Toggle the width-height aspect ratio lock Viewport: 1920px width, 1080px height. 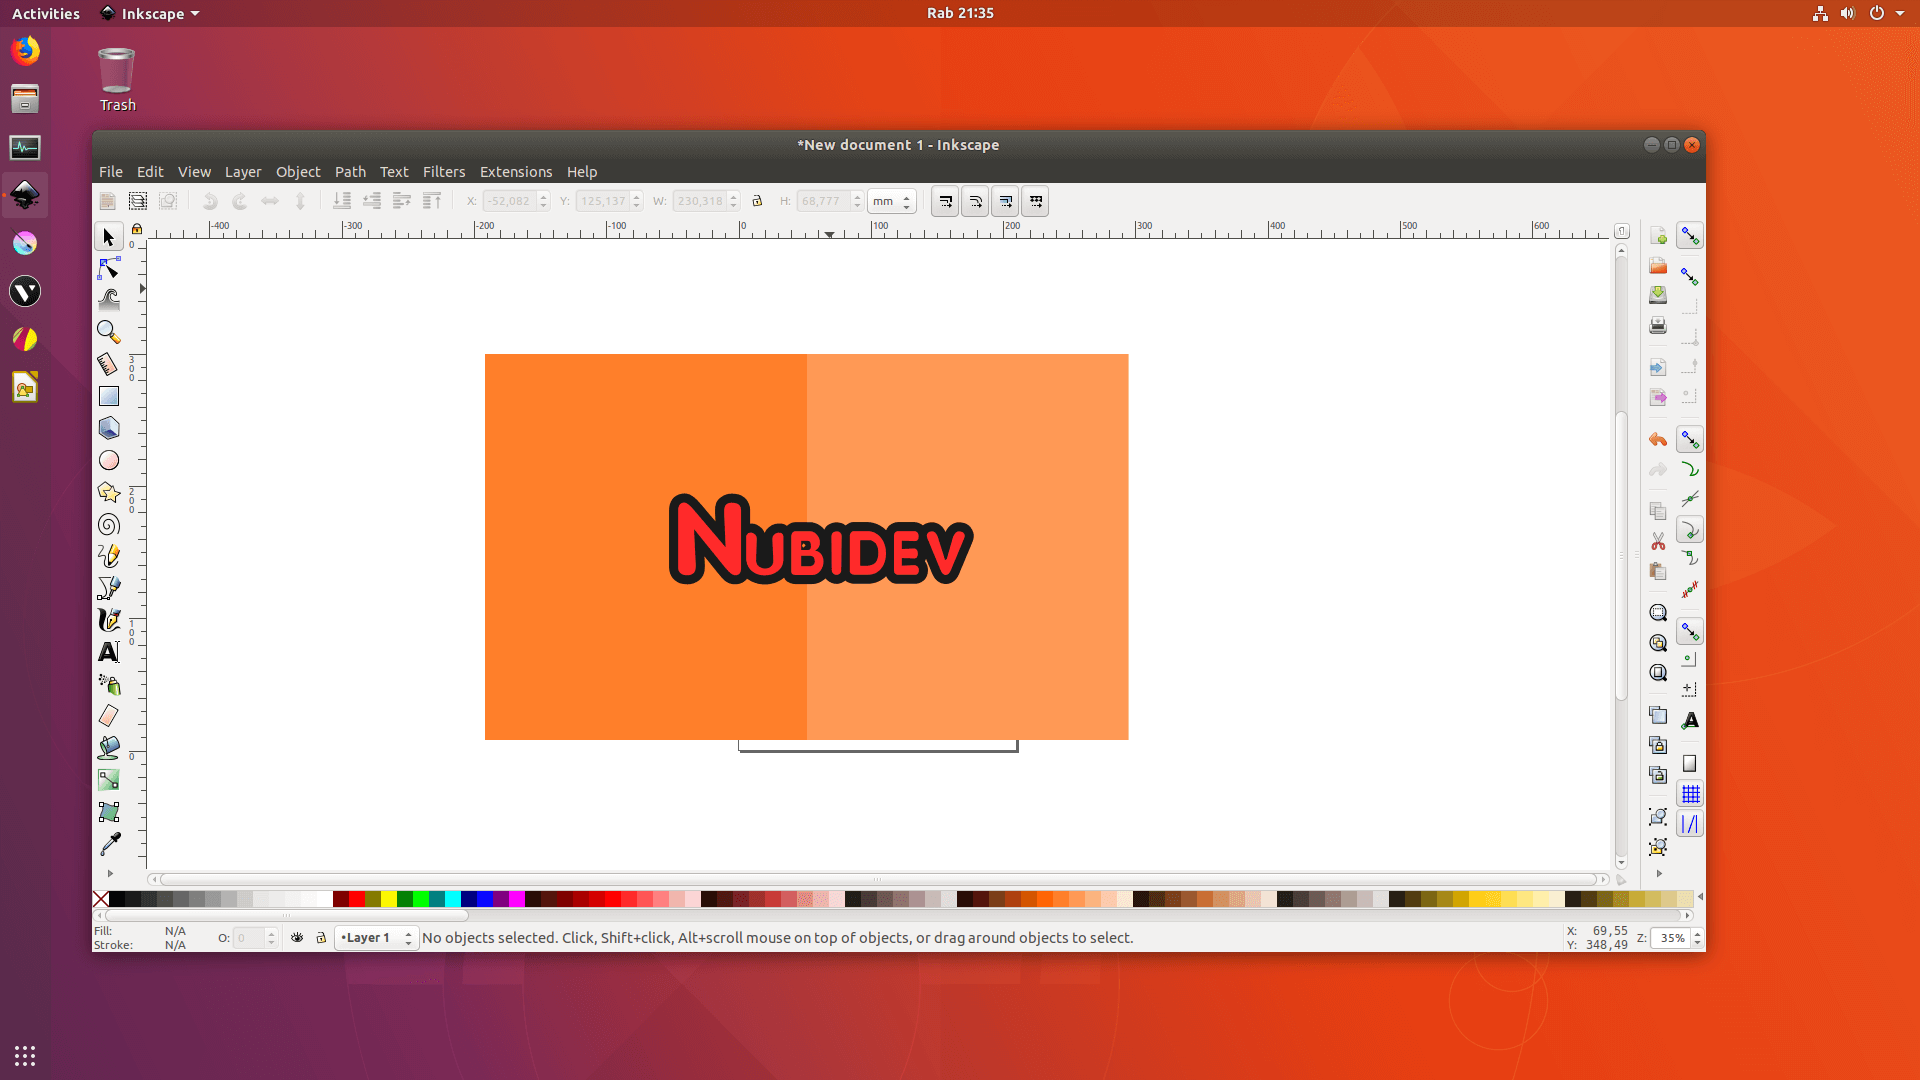pos(757,200)
